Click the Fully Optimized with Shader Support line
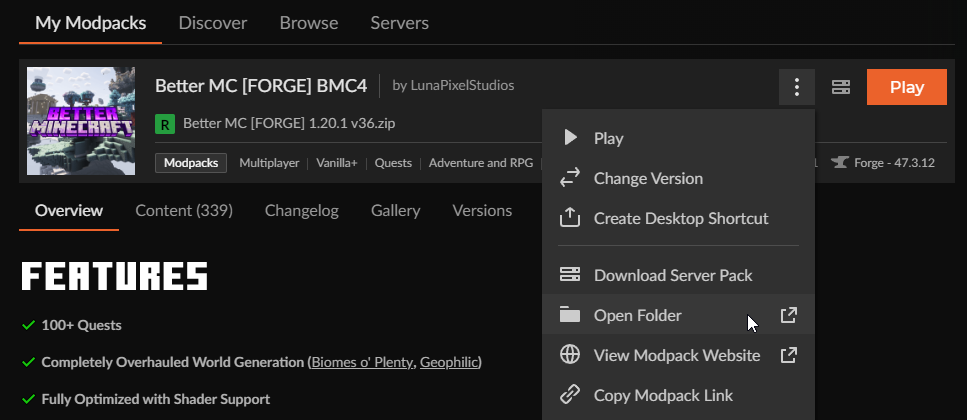Viewport: 967px width, 420px height. pyautogui.click(x=155, y=399)
